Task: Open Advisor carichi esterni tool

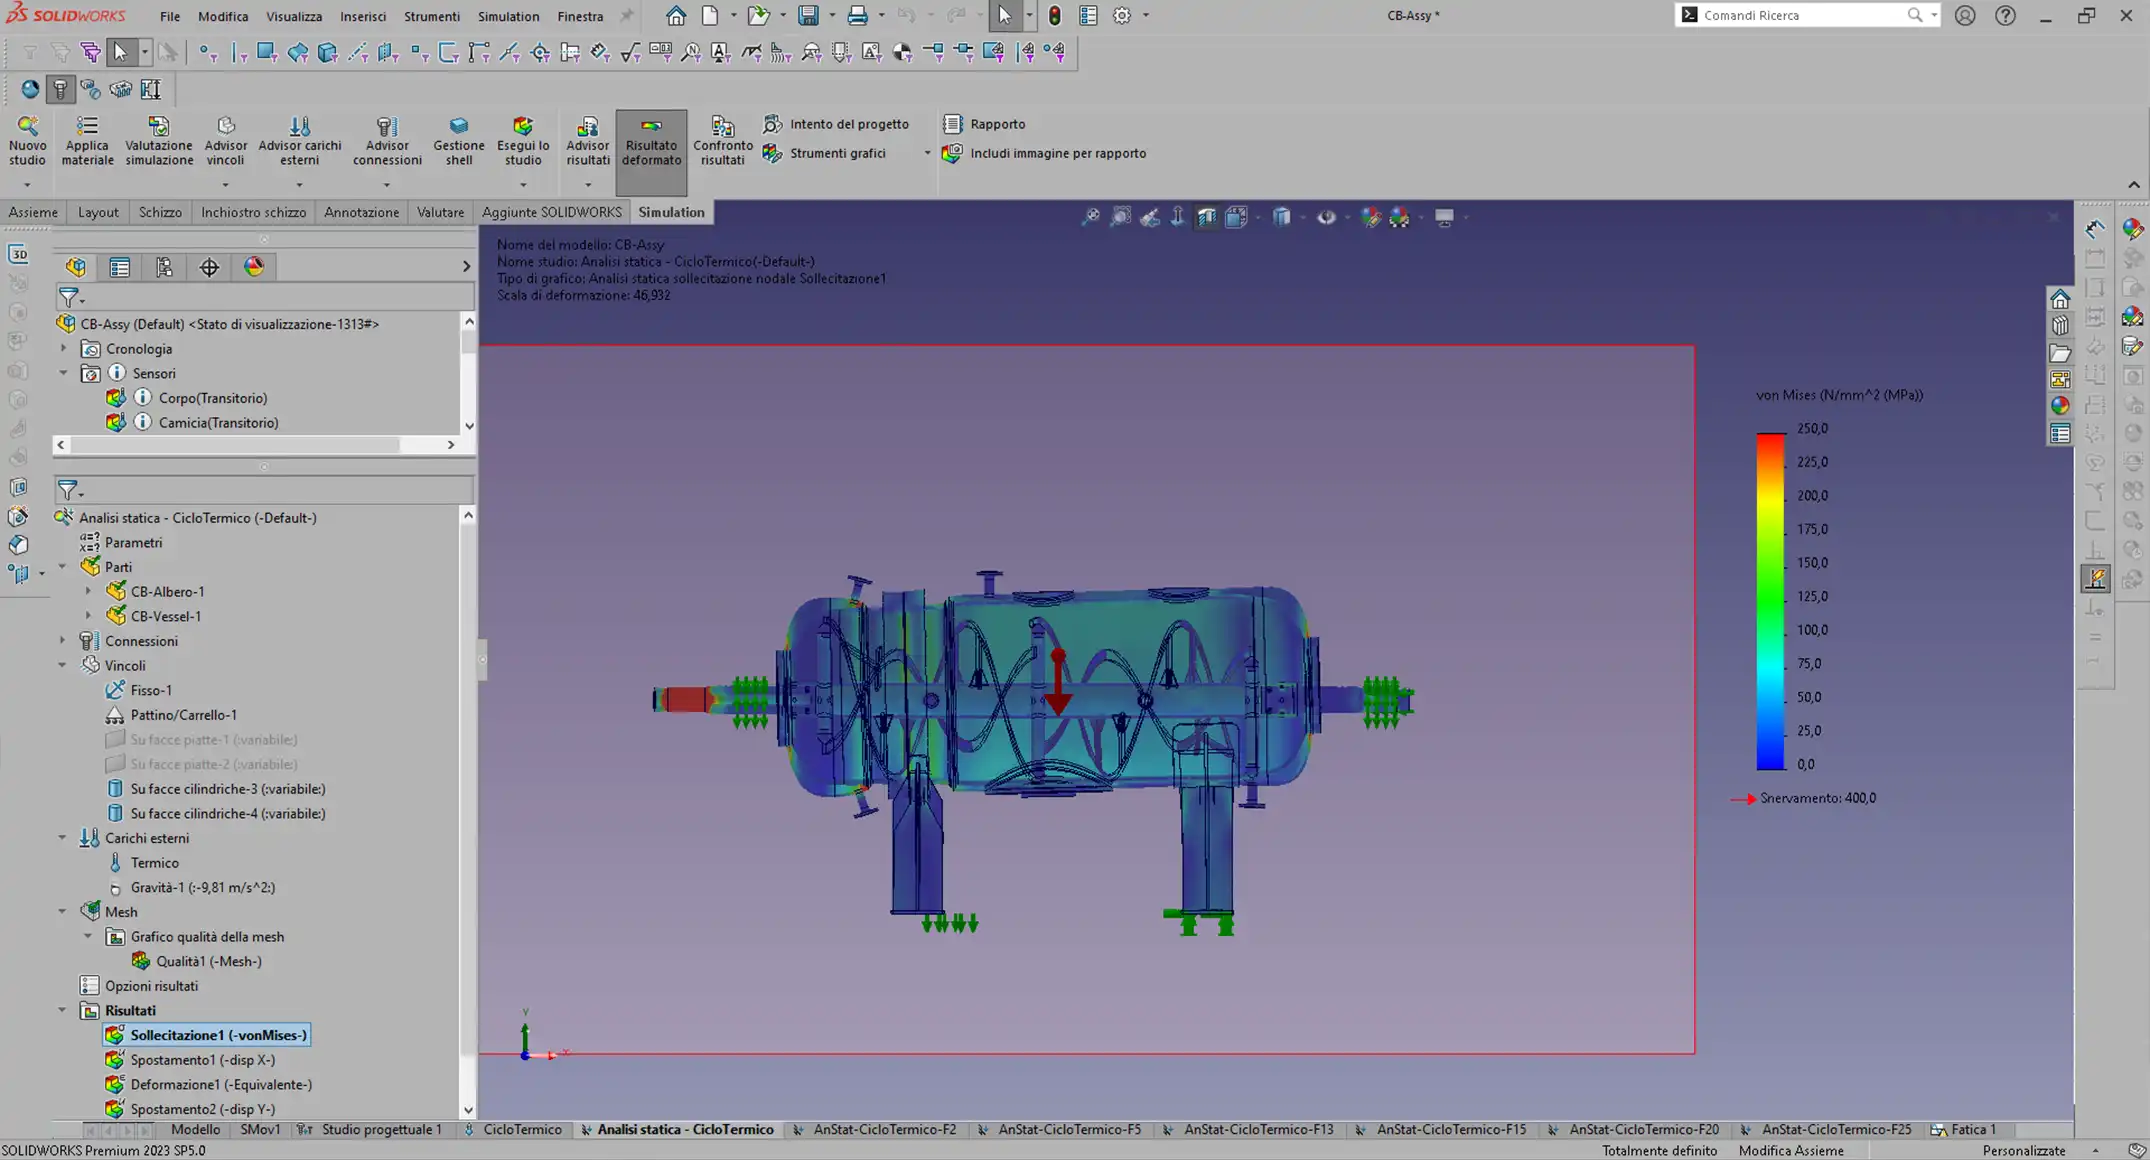Action: click(x=299, y=139)
